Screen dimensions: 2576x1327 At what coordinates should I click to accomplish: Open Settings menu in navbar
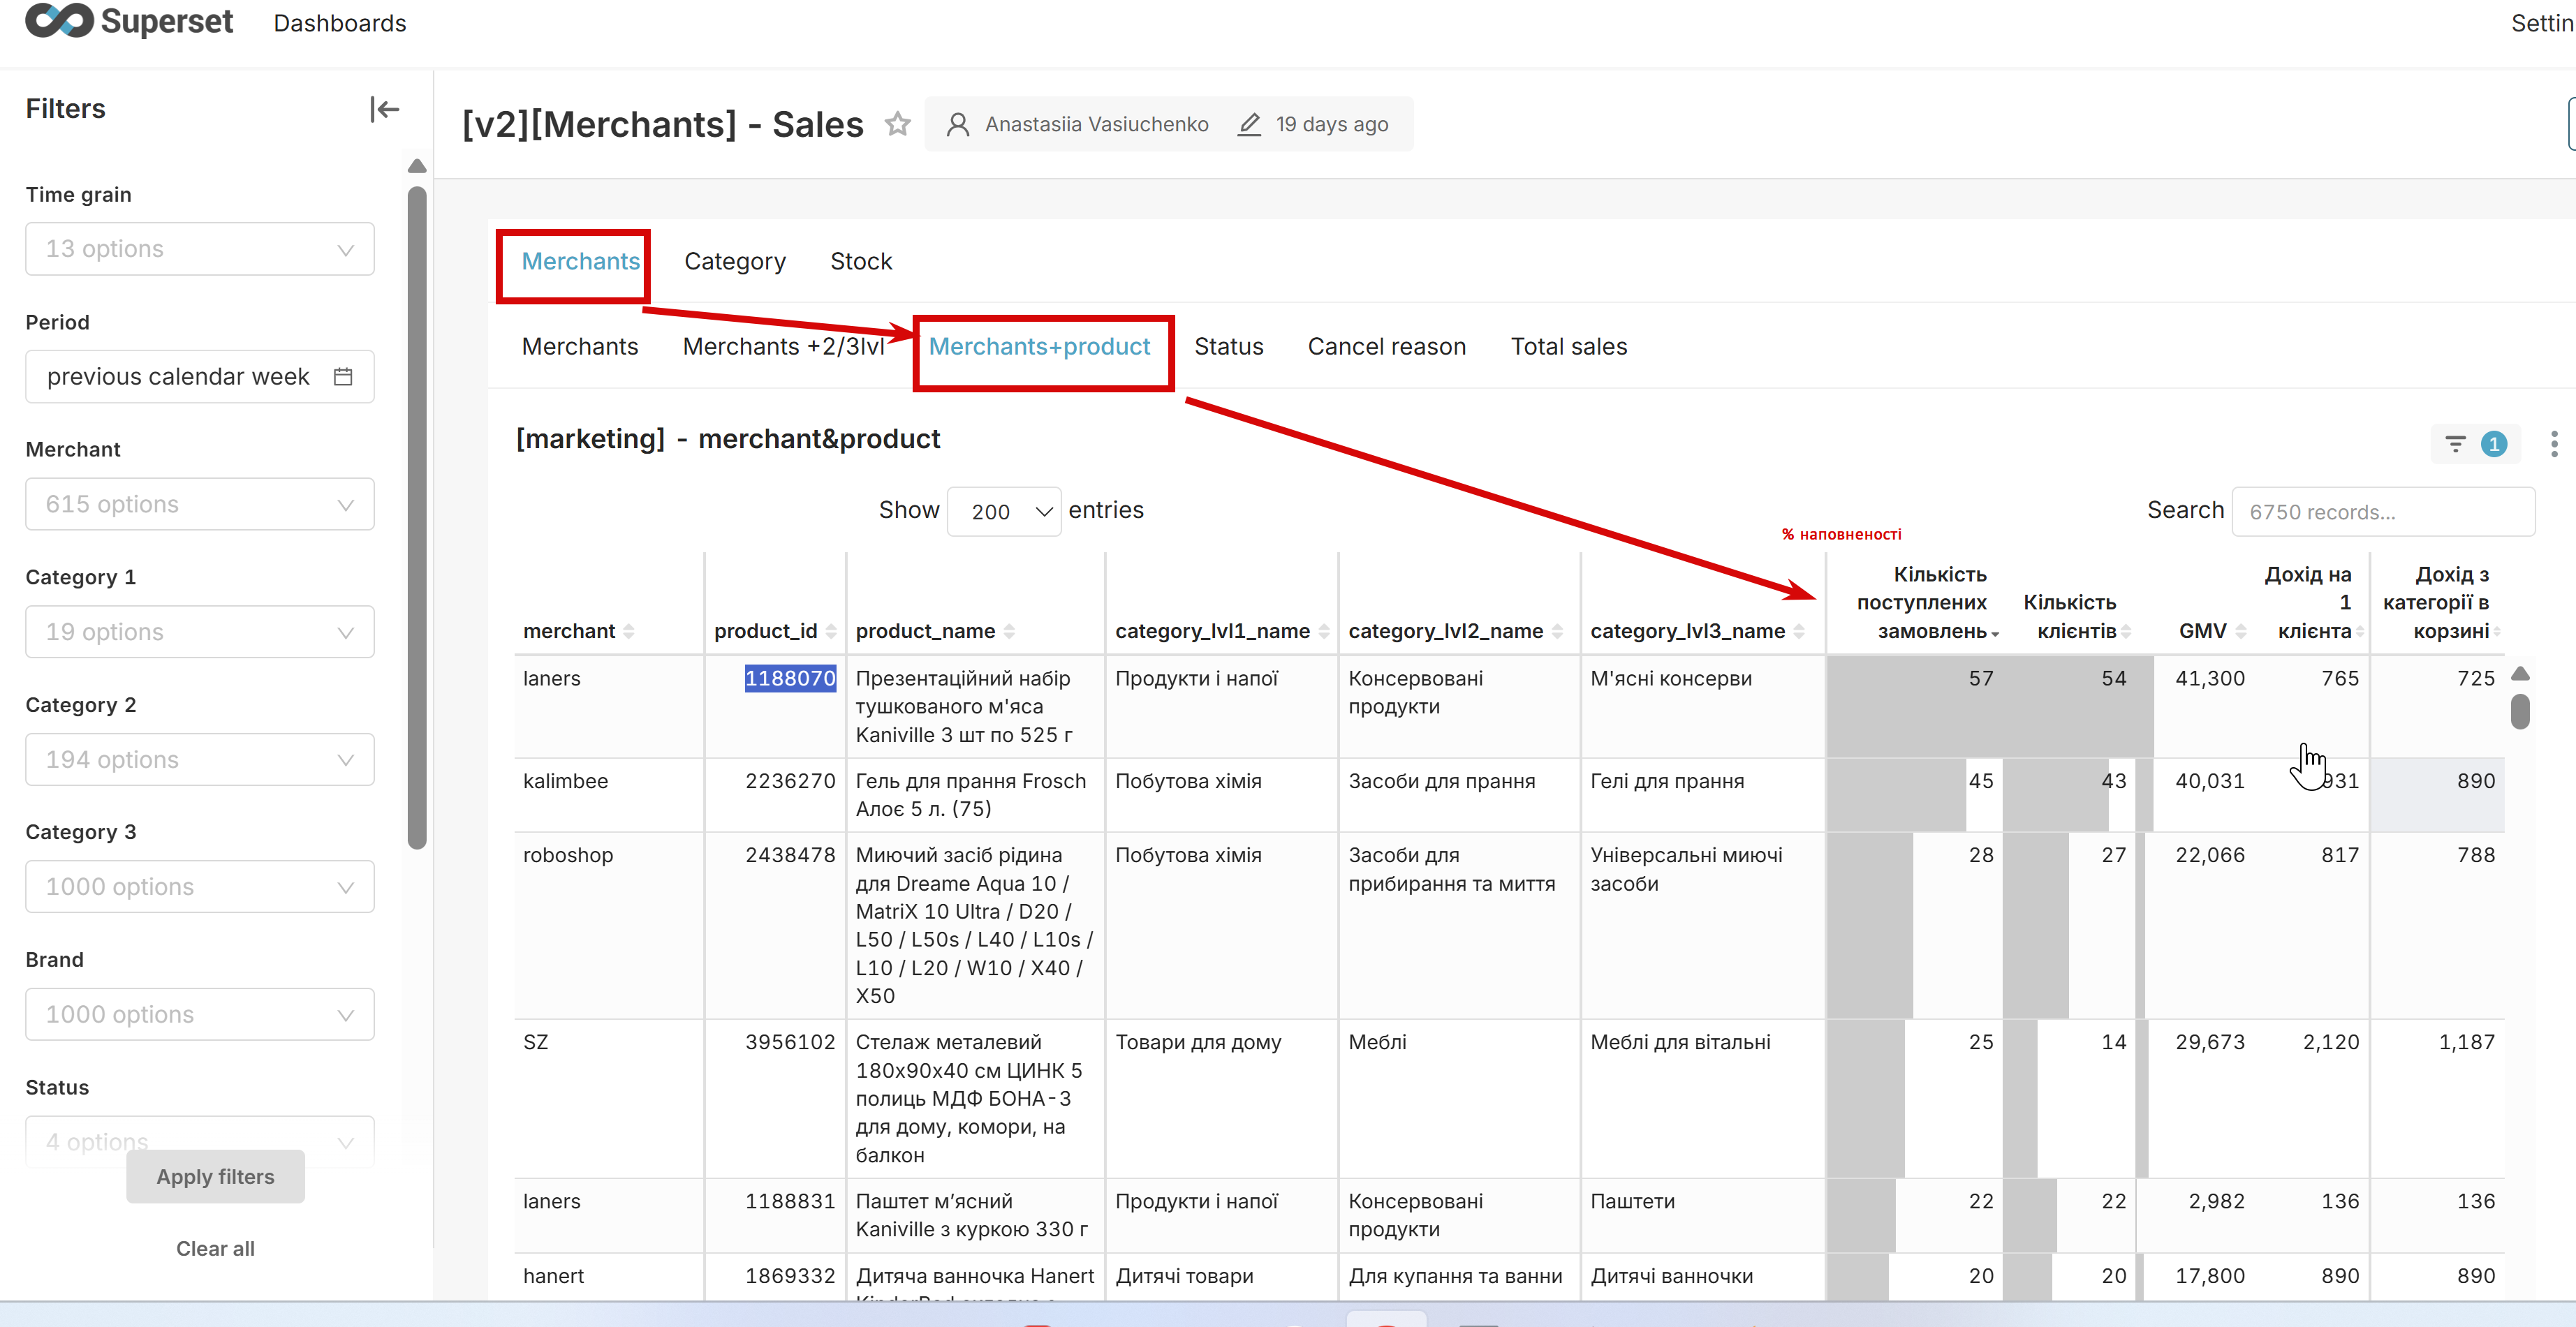pos(2542,23)
